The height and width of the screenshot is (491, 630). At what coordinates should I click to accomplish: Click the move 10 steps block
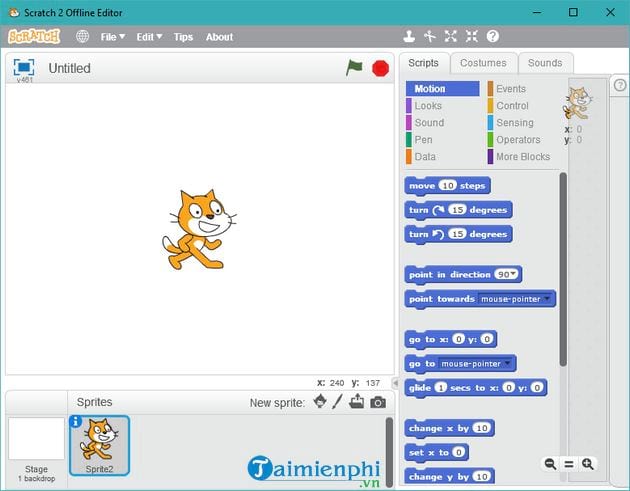pos(447,186)
